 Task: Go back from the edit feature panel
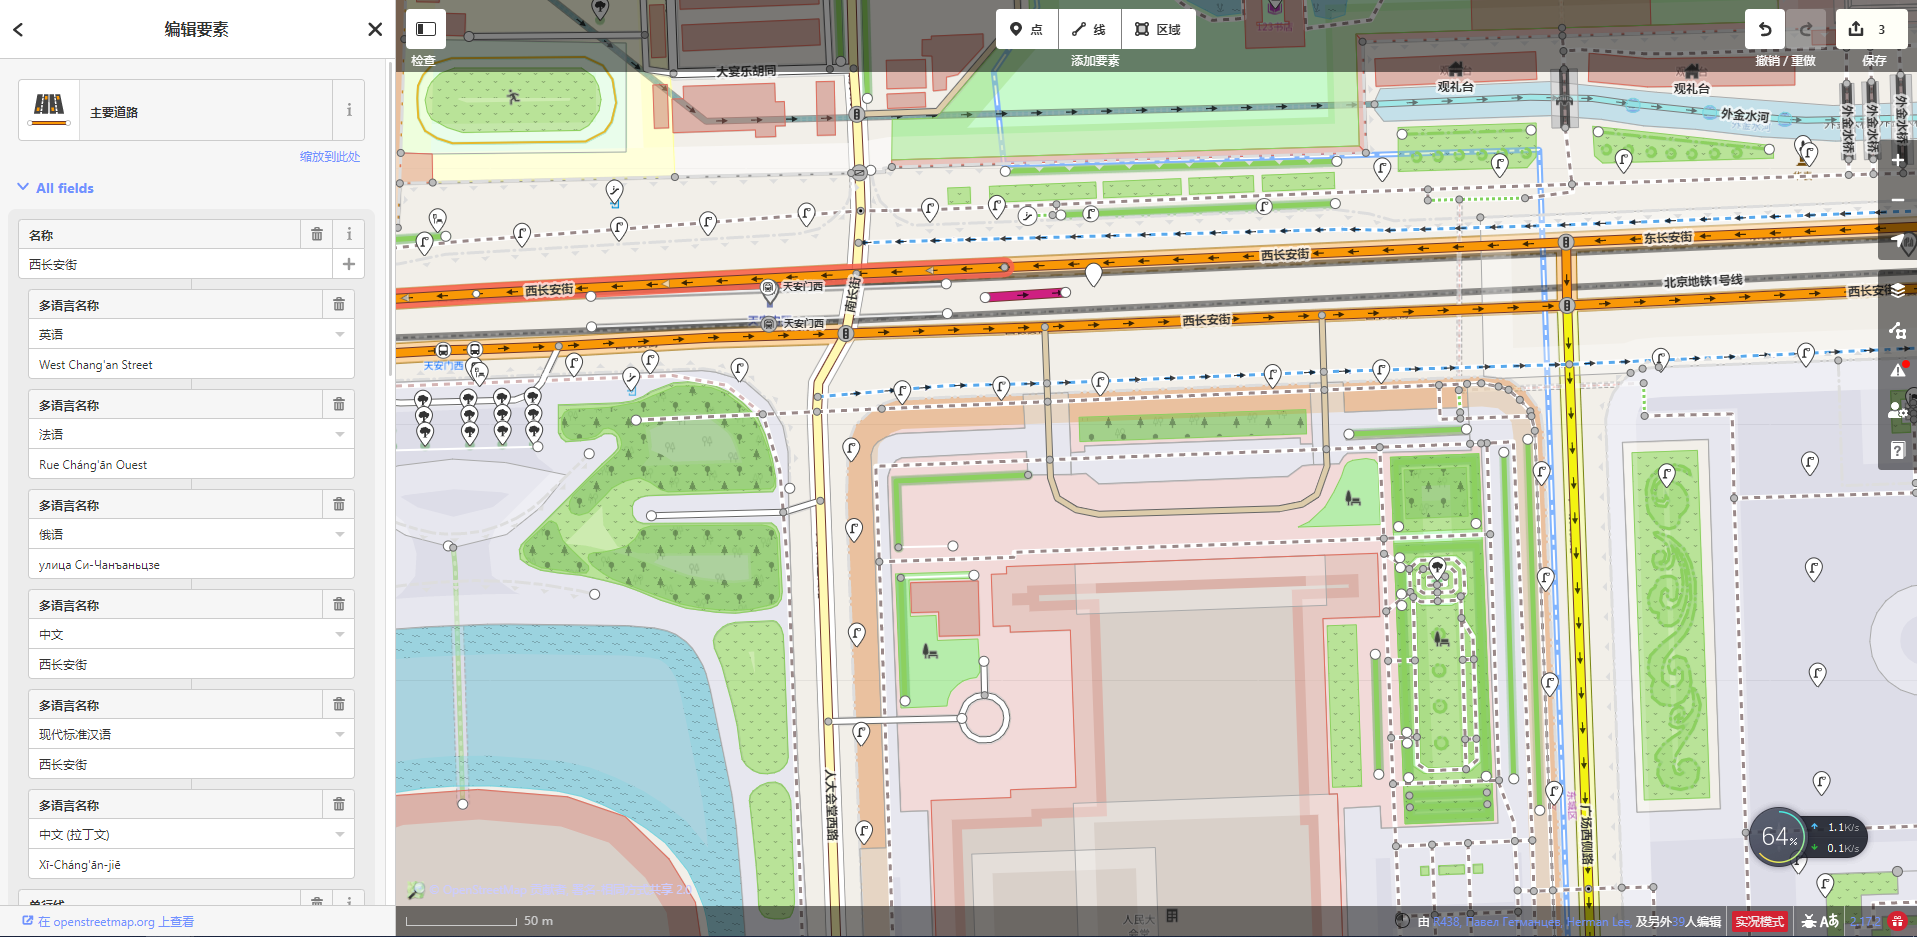pos(18,29)
